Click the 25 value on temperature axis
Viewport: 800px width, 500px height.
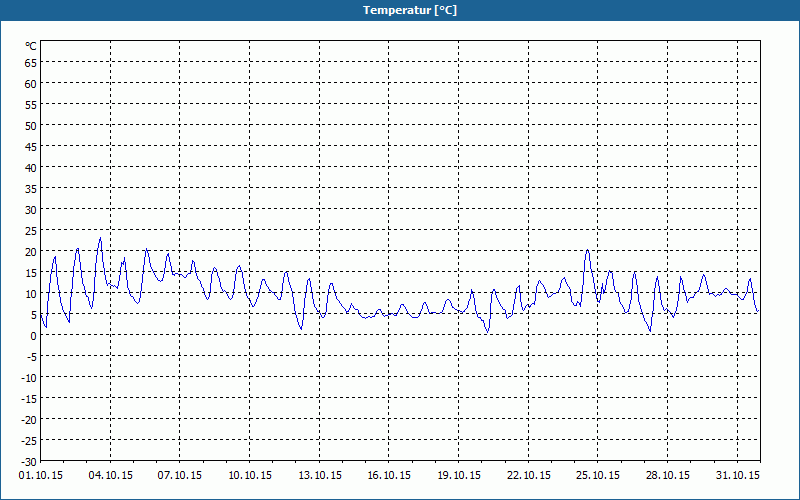coord(31,231)
